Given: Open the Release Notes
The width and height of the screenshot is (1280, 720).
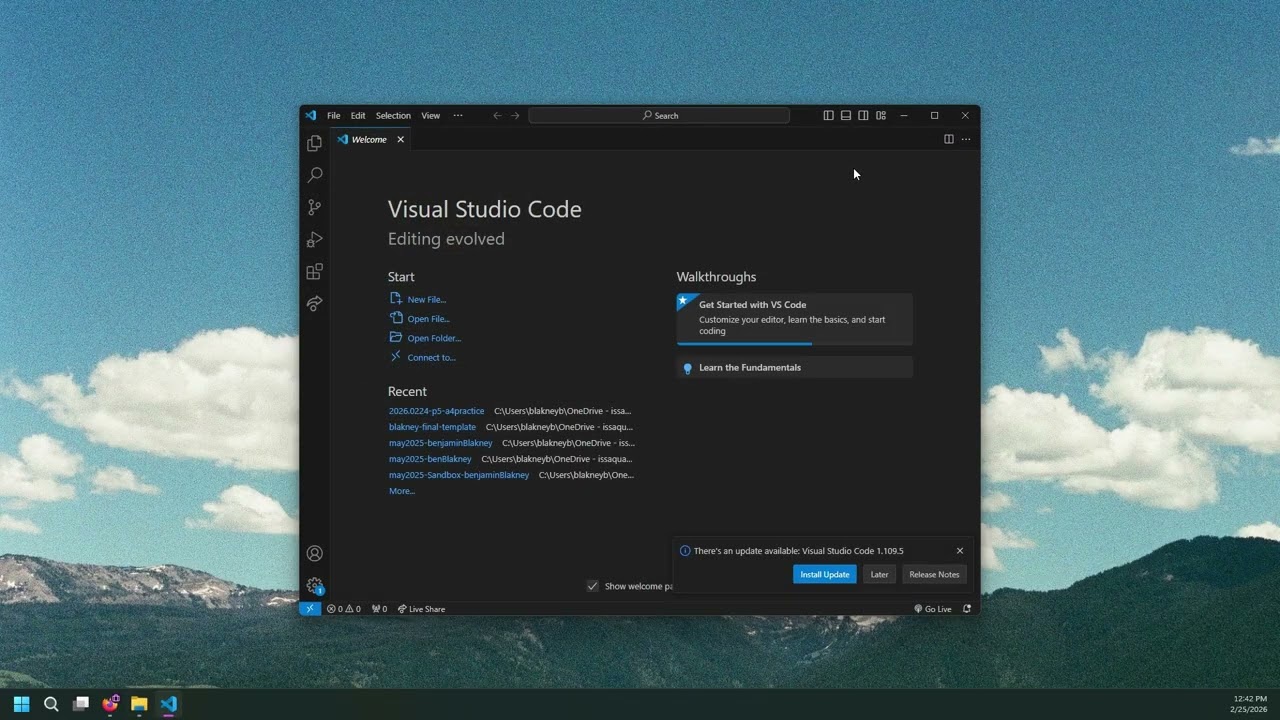Looking at the screenshot, I should tap(935, 574).
